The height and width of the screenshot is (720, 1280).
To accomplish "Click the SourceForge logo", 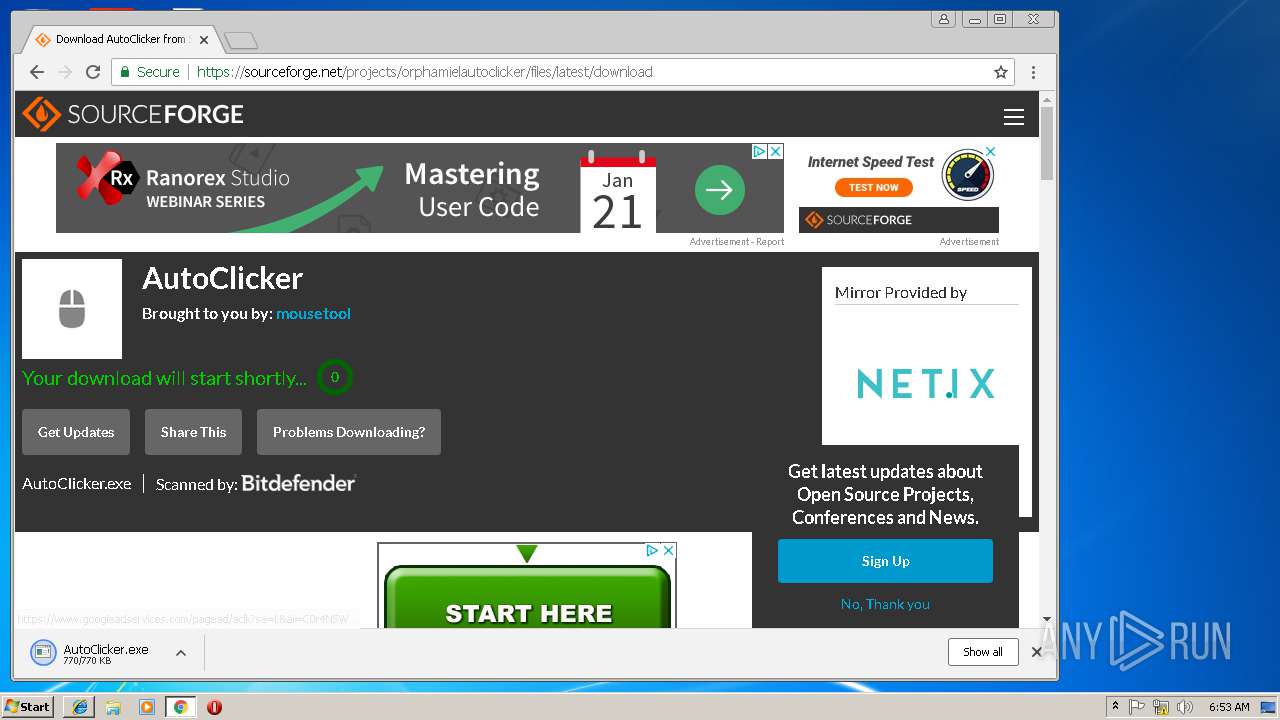I will coord(133,114).
